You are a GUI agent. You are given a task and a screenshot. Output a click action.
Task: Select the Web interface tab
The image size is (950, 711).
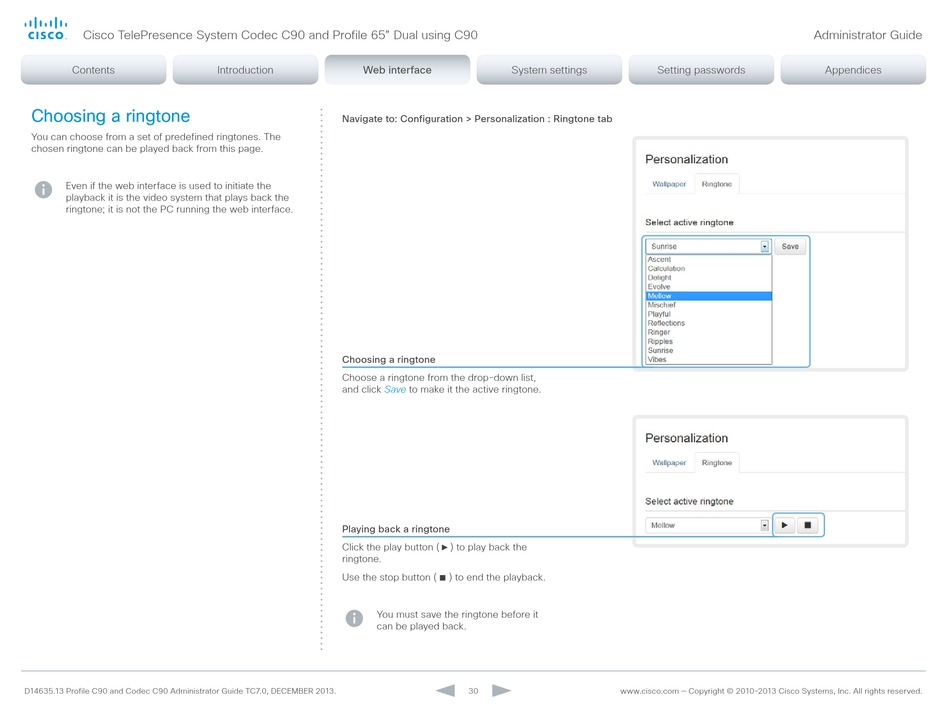(397, 70)
